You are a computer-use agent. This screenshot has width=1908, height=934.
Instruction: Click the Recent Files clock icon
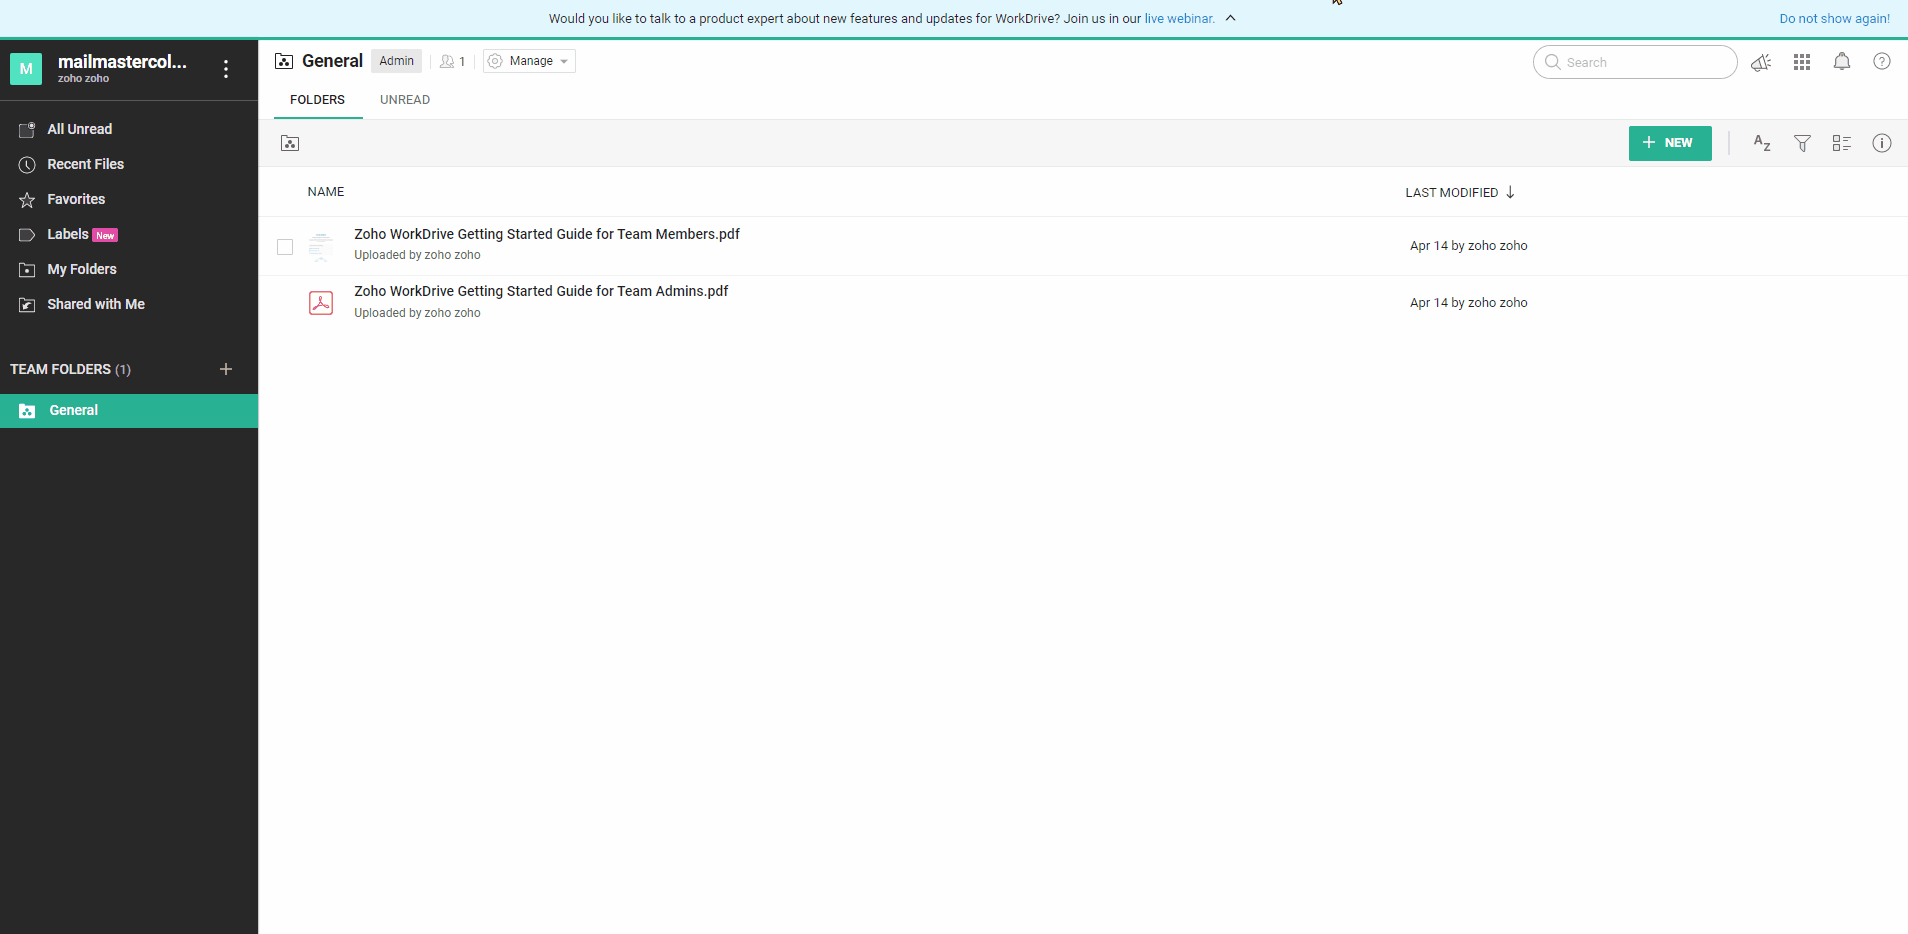click(27, 165)
